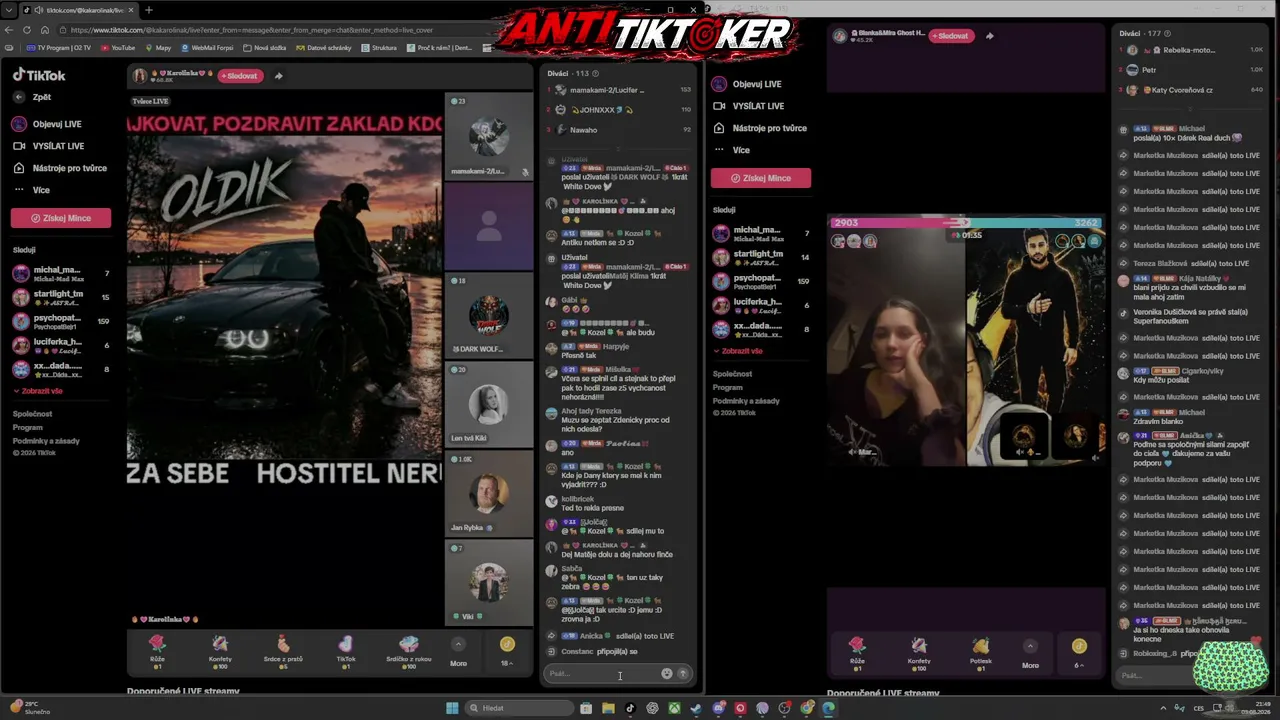The width and height of the screenshot is (1280, 720).
Task: Click send arrow in left chat input
Action: [x=683, y=673]
